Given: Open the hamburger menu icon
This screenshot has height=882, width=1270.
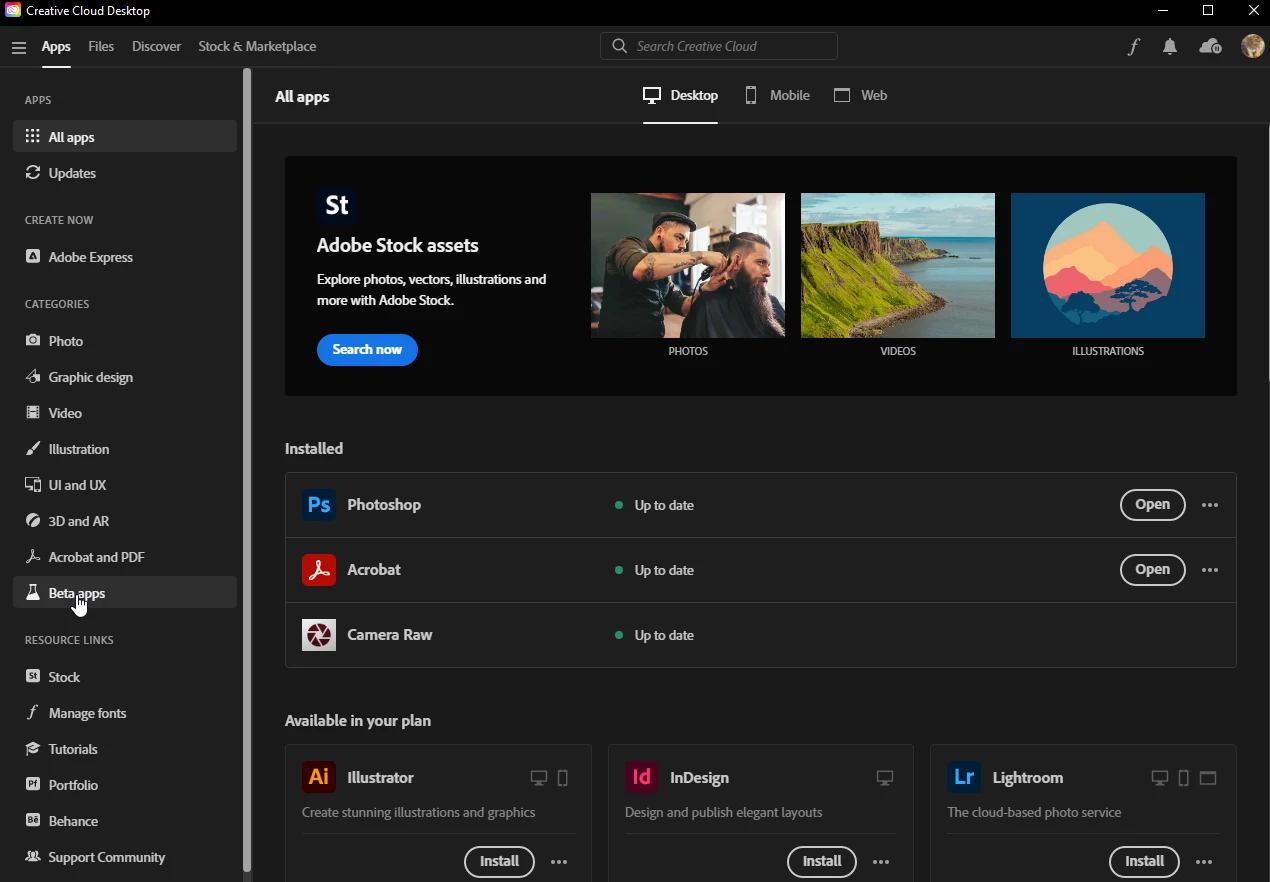Looking at the screenshot, I should (x=19, y=47).
